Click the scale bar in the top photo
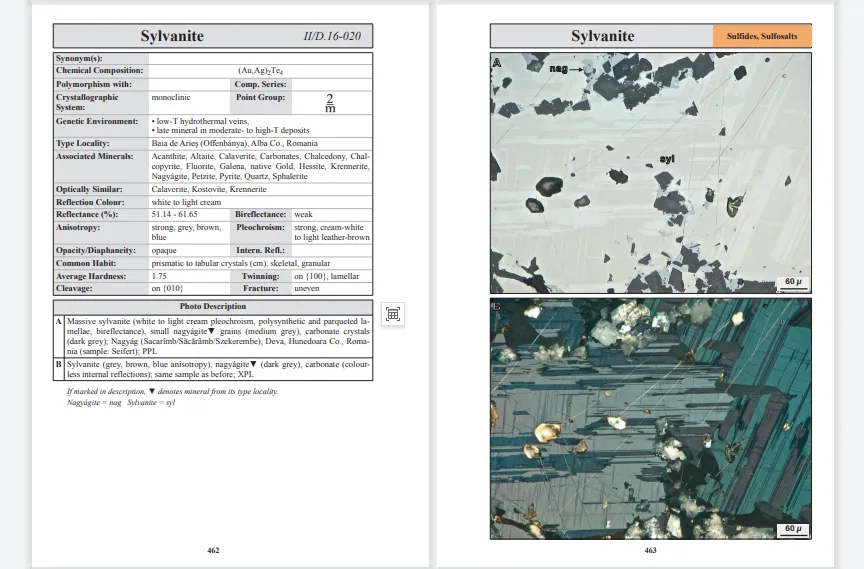The width and height of the screenshot is (864, 569). [791, 283]
